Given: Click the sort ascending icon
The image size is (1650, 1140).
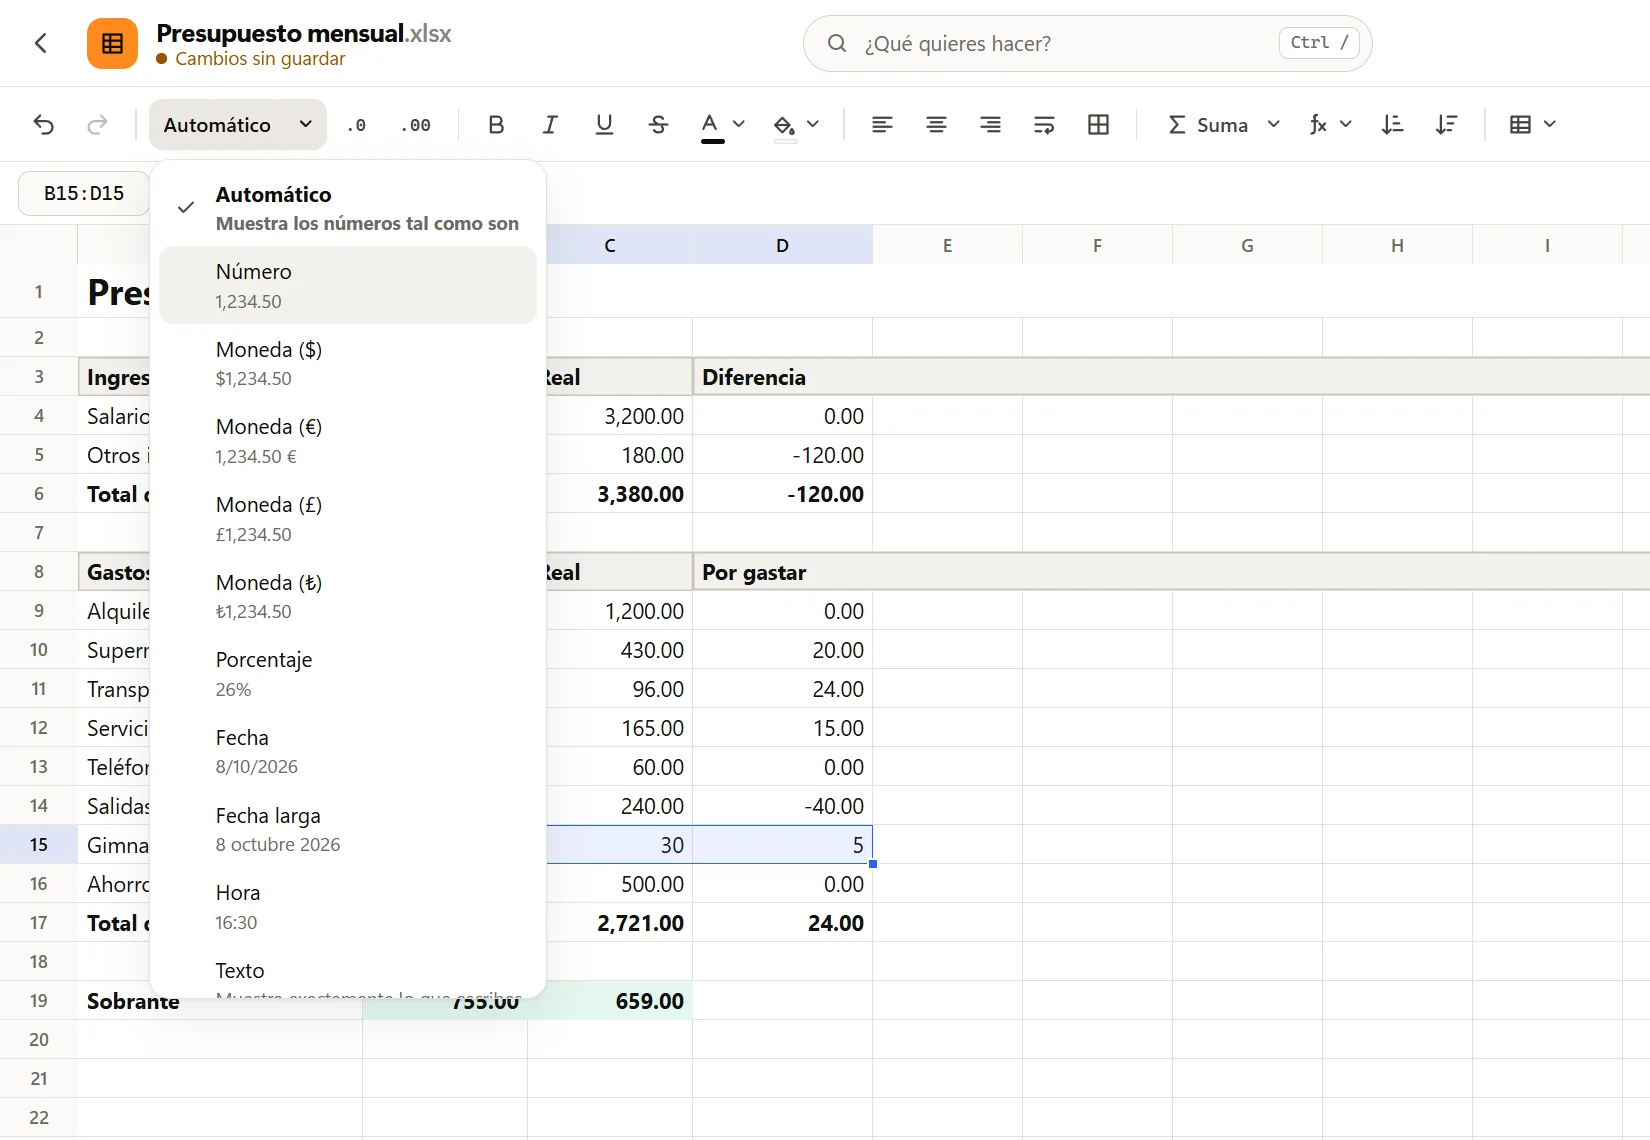Looking at the screenshot, I should click(x=1392, y=125).
